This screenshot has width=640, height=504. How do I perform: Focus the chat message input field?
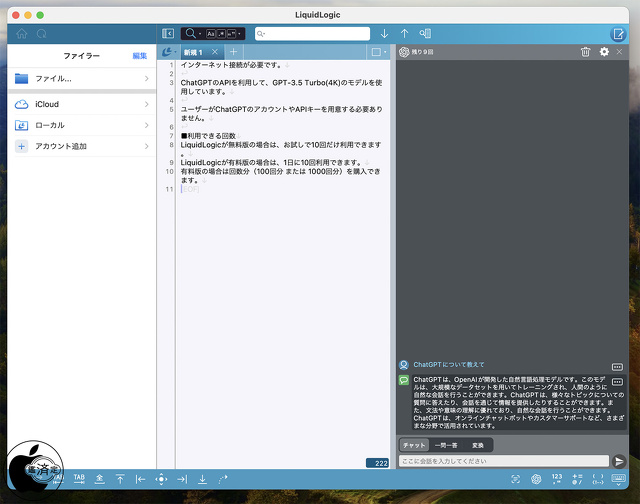[504, 461]
